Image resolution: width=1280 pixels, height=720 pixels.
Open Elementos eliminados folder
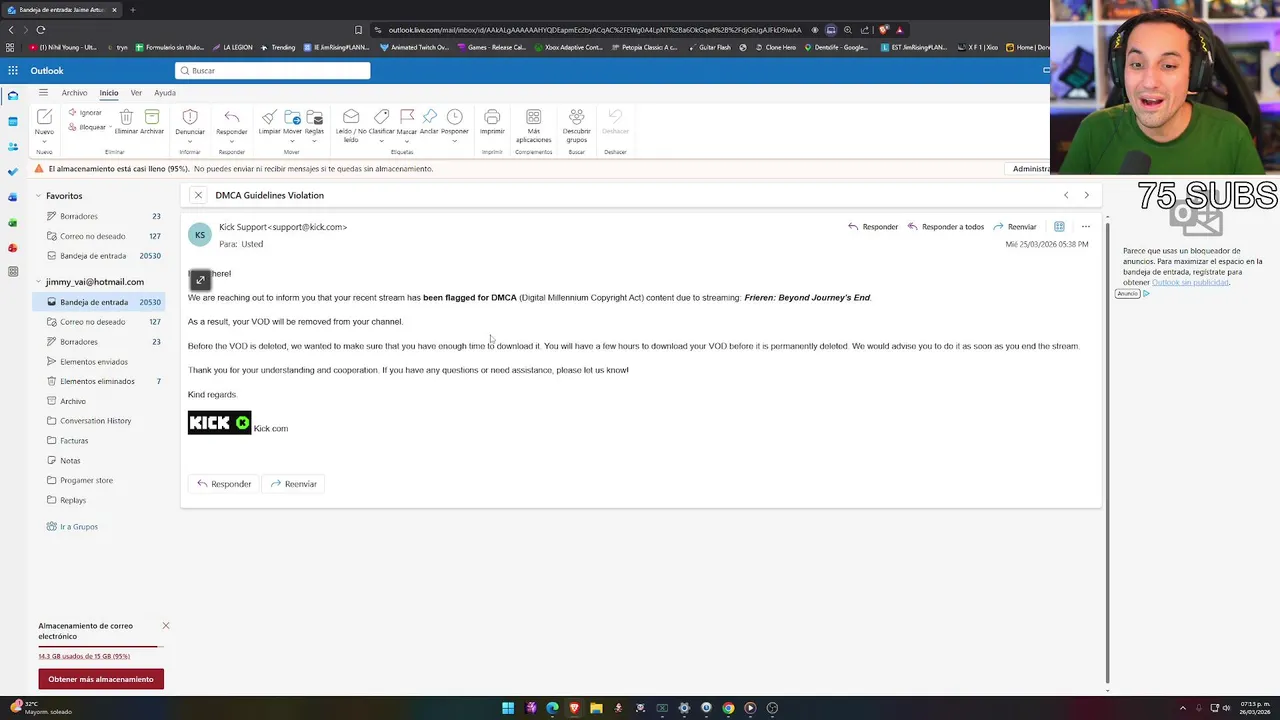click(x=97, y=381)
